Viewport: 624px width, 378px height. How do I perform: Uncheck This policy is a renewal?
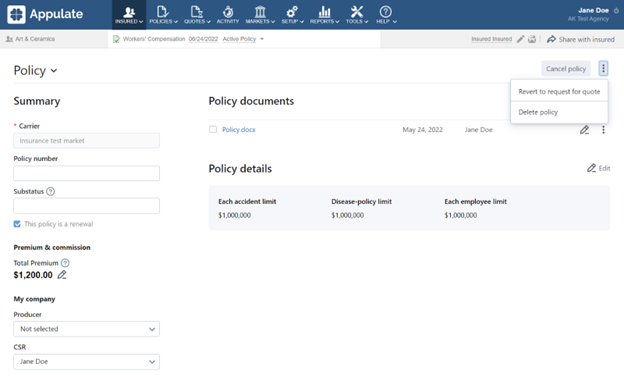[17, 224]
